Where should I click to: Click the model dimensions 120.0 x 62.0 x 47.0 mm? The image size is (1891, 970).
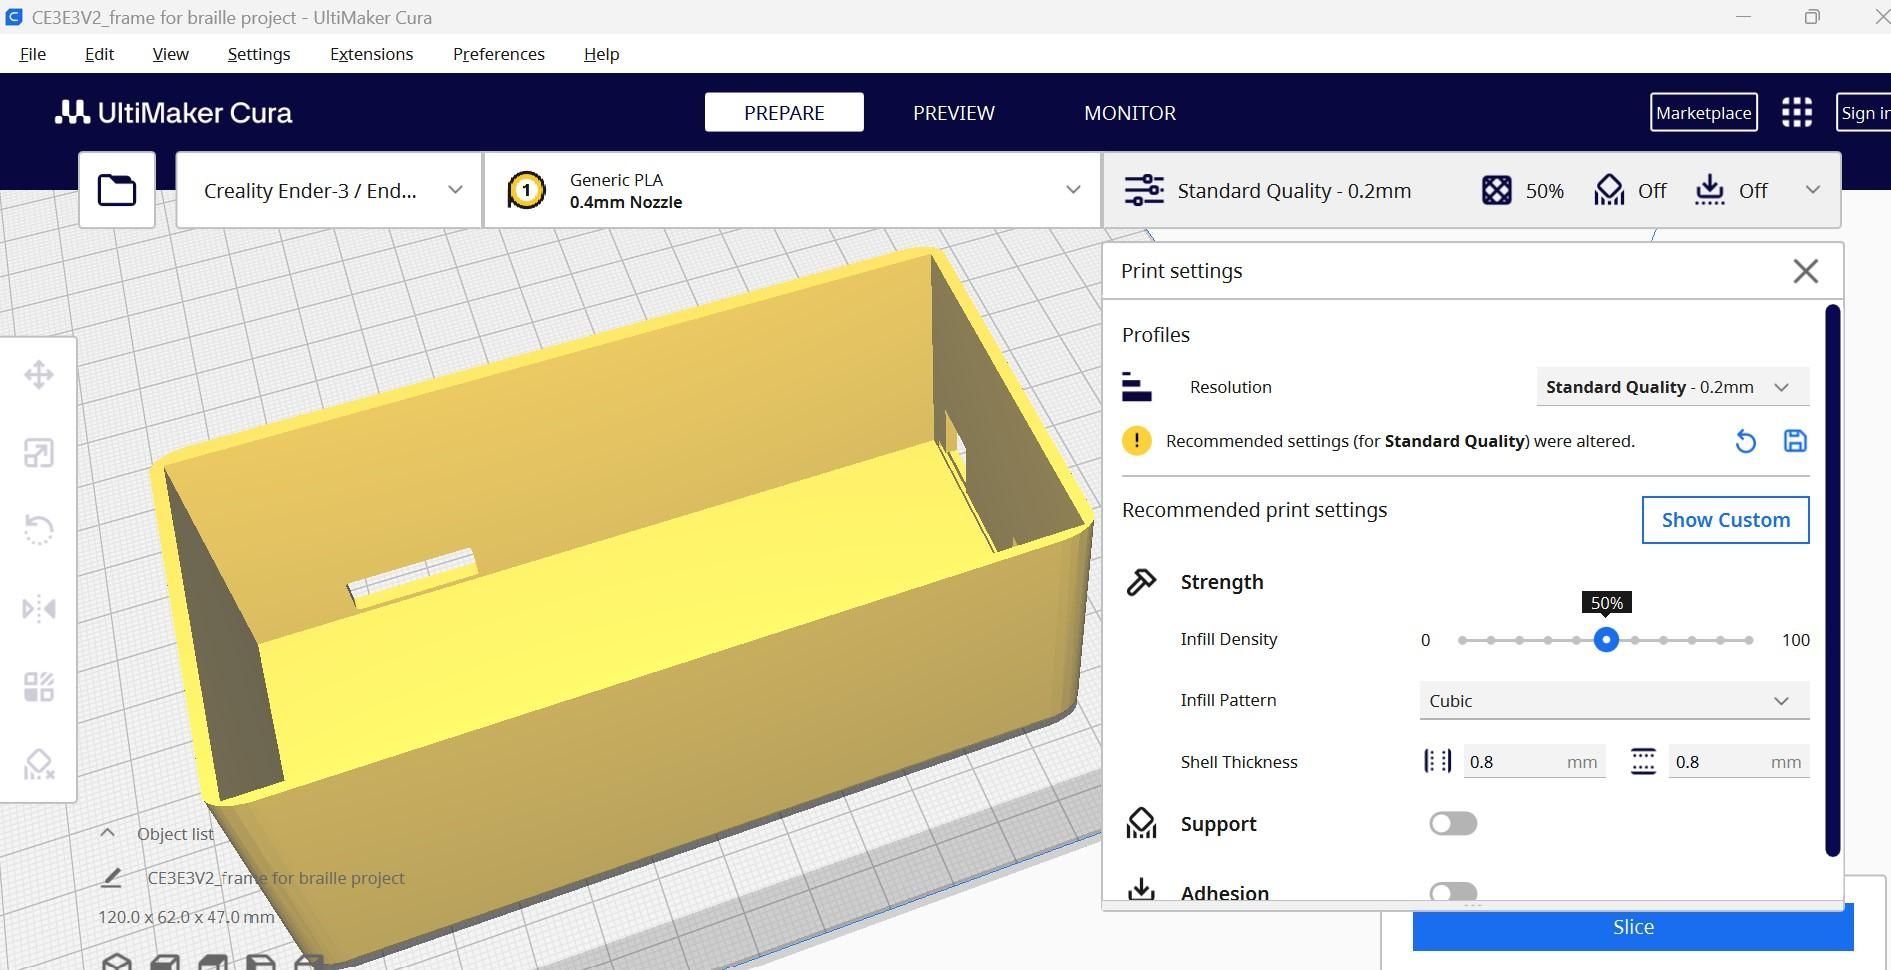click(x=186, y=917)
